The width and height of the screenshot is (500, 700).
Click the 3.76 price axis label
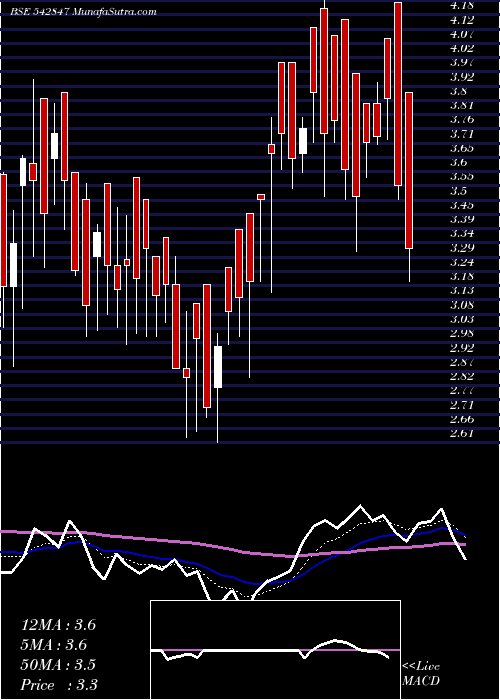coord(462,120)
